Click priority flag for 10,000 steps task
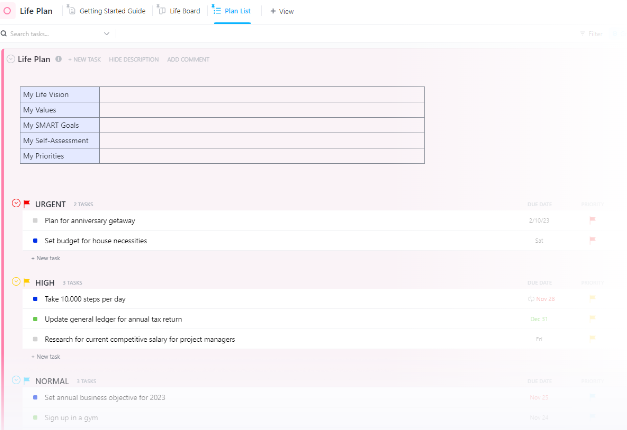The width and height of the screenshot is (627, 430). pyautogui.click(x=592, y=298)
